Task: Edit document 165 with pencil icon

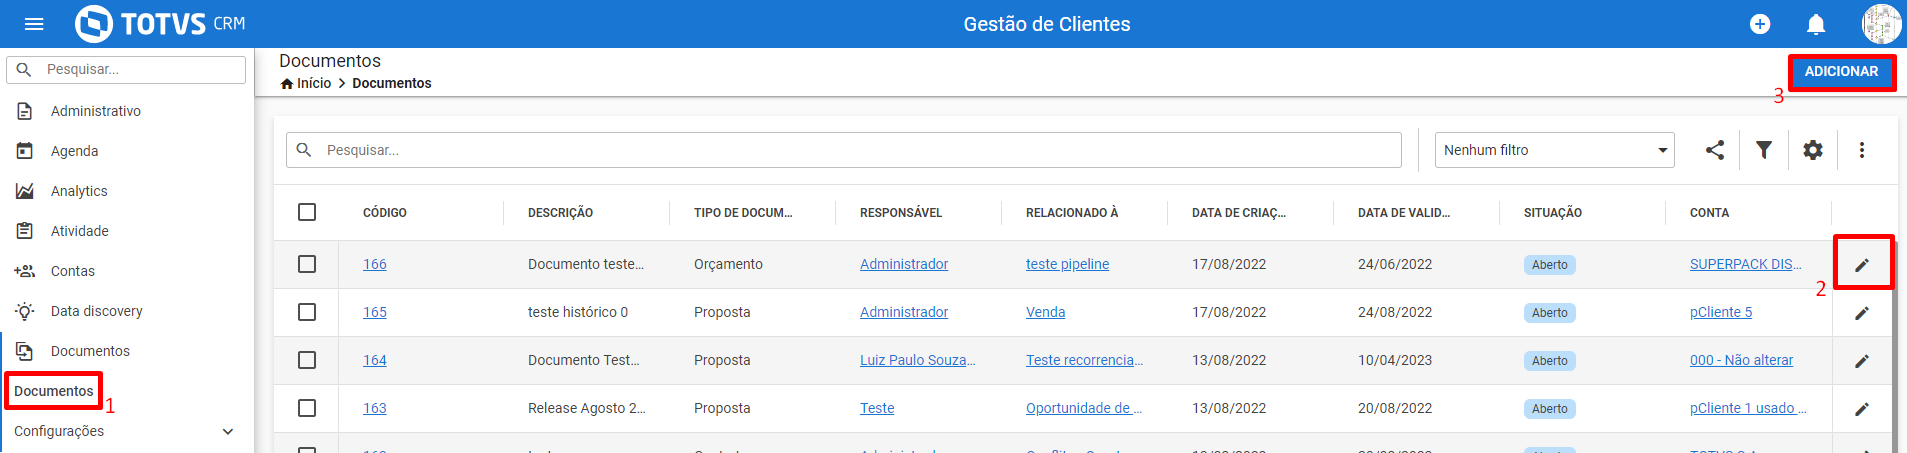Action: tap(1862, 313)
